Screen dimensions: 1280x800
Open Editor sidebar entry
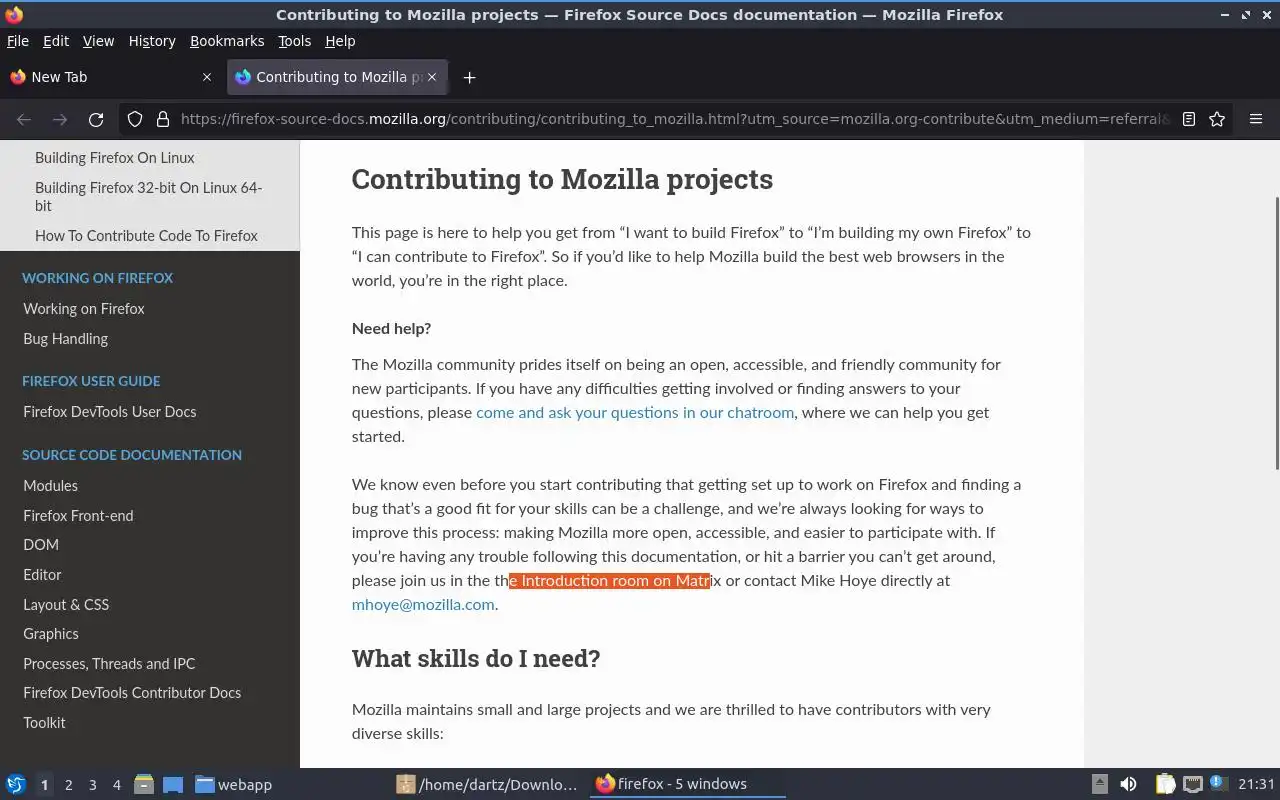42,575
